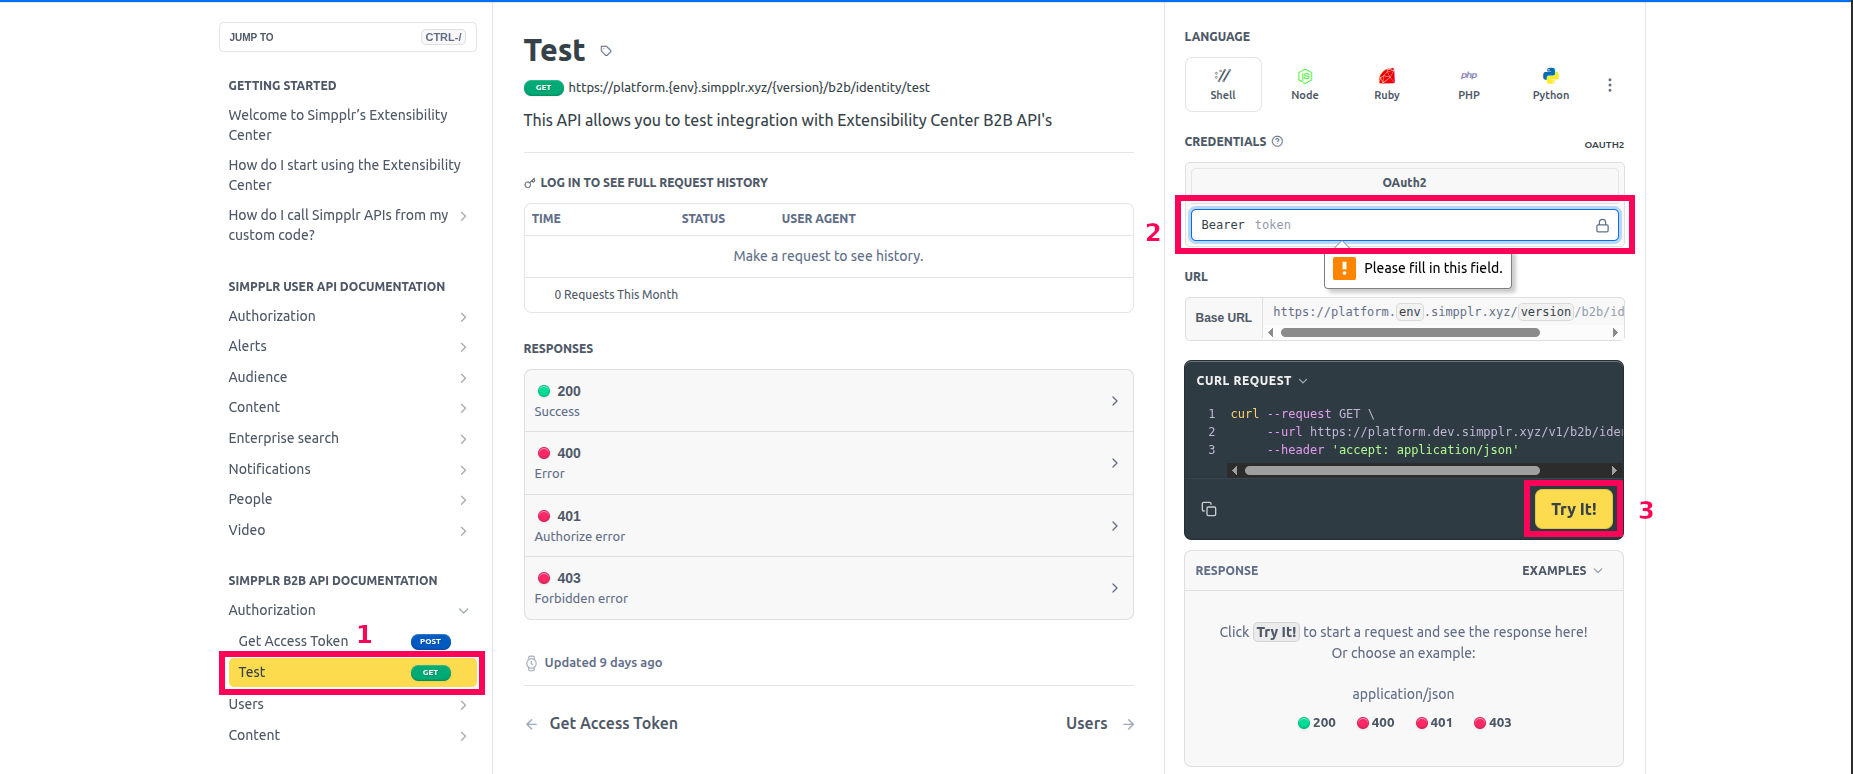Image resolution: width=1853 pixels, height=774 pixels.
Task: Open How do I start using page
Action: (x=344, y=175)
